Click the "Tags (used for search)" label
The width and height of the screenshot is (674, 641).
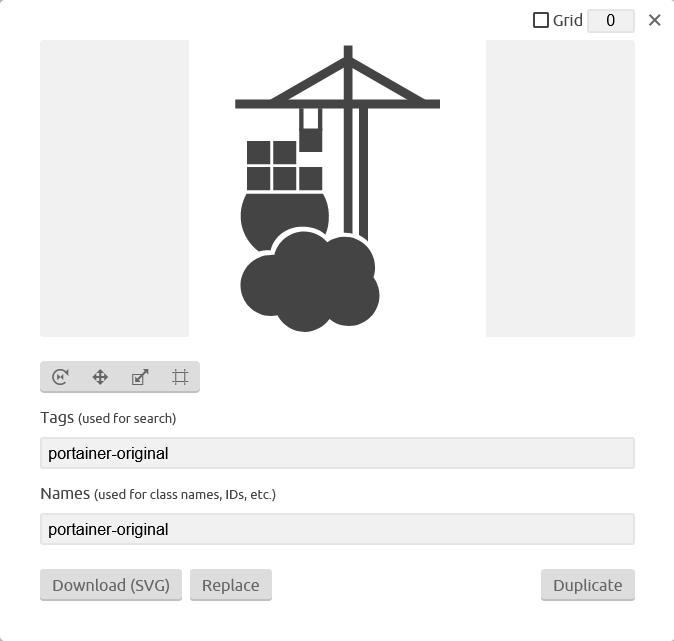click(108, 418)
